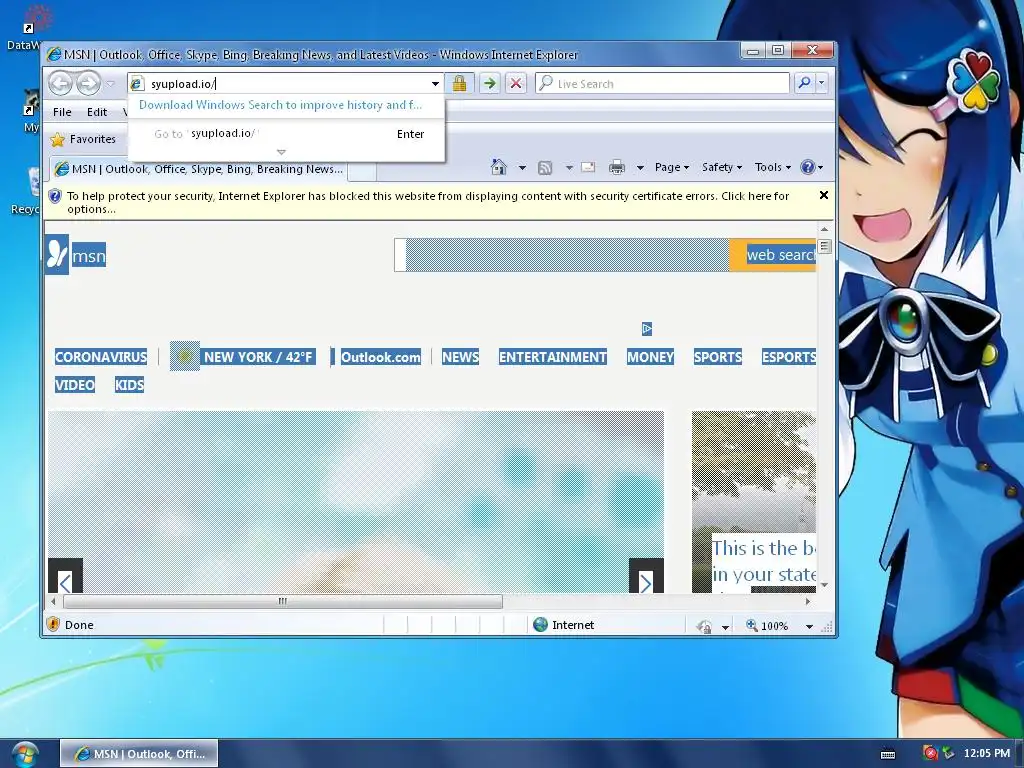The width and height of the screenshot is (1024, 768).
Task: Open the NEWS nav link
Action: click(x=460, y=357)
